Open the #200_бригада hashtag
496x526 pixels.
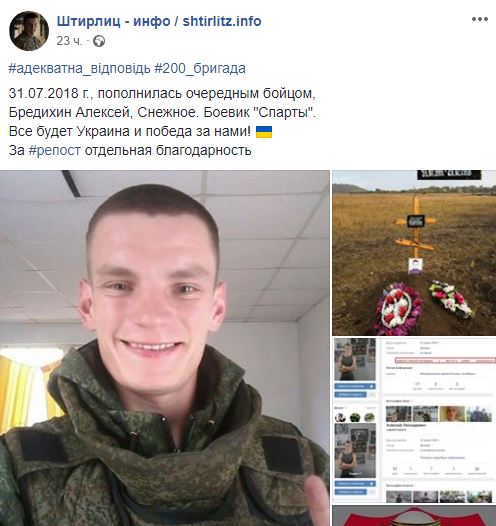(200, 68)
